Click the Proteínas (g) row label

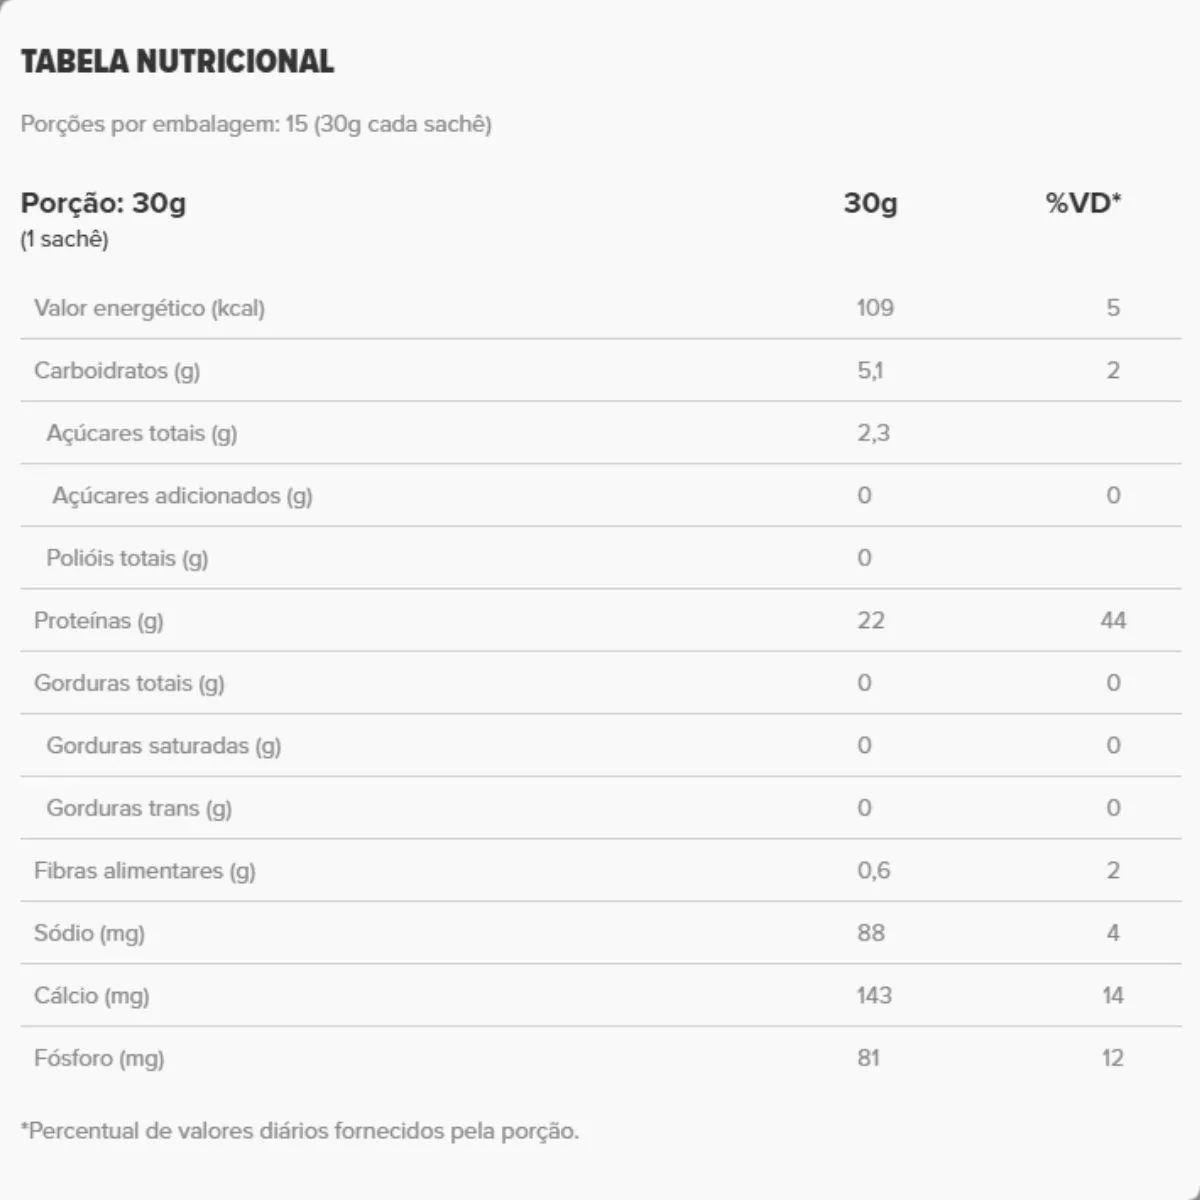point(98,621)
